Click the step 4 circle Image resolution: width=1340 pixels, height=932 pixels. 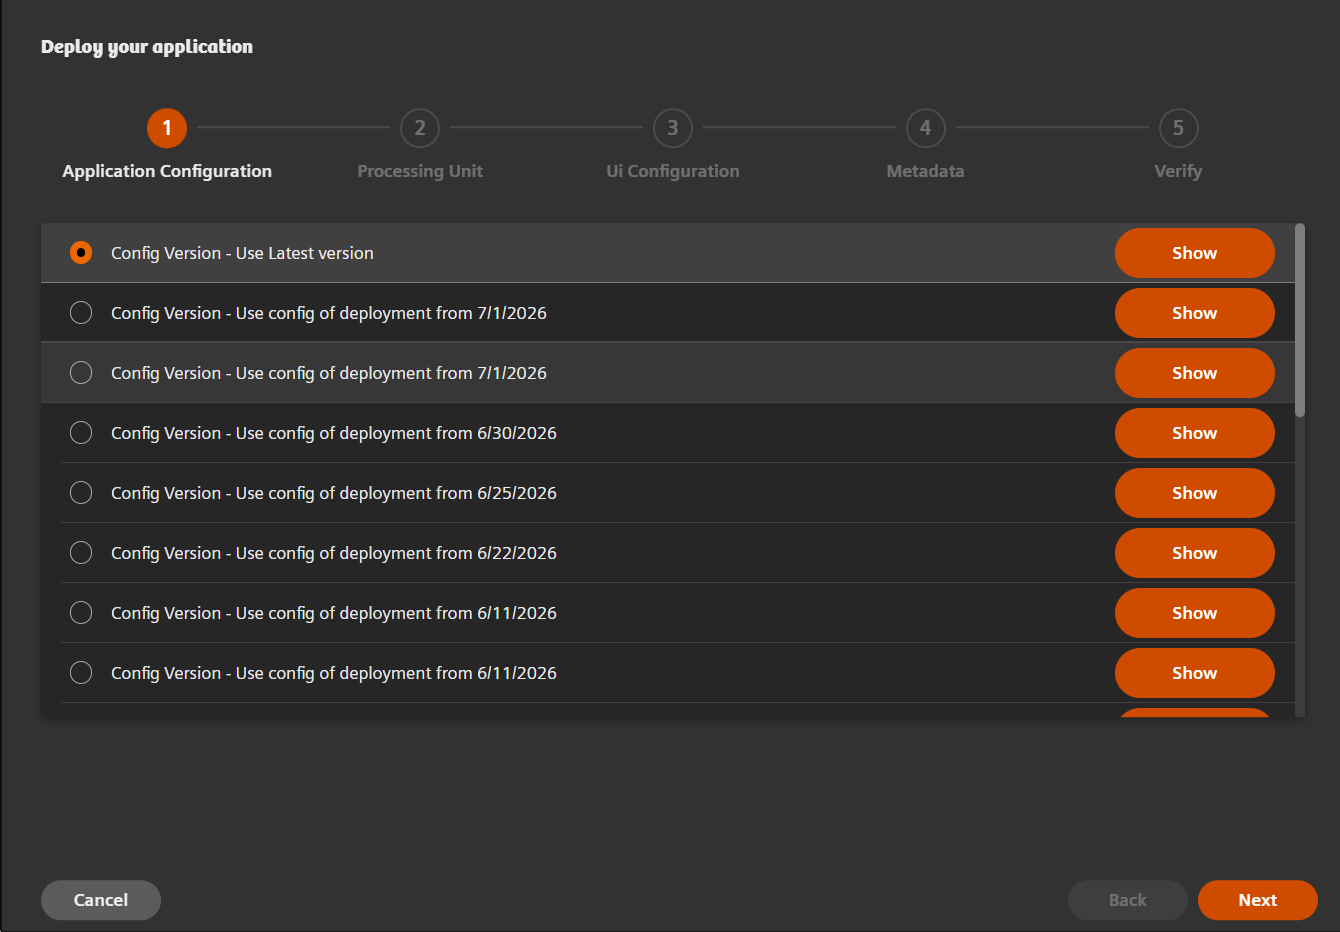coord(926,128)
